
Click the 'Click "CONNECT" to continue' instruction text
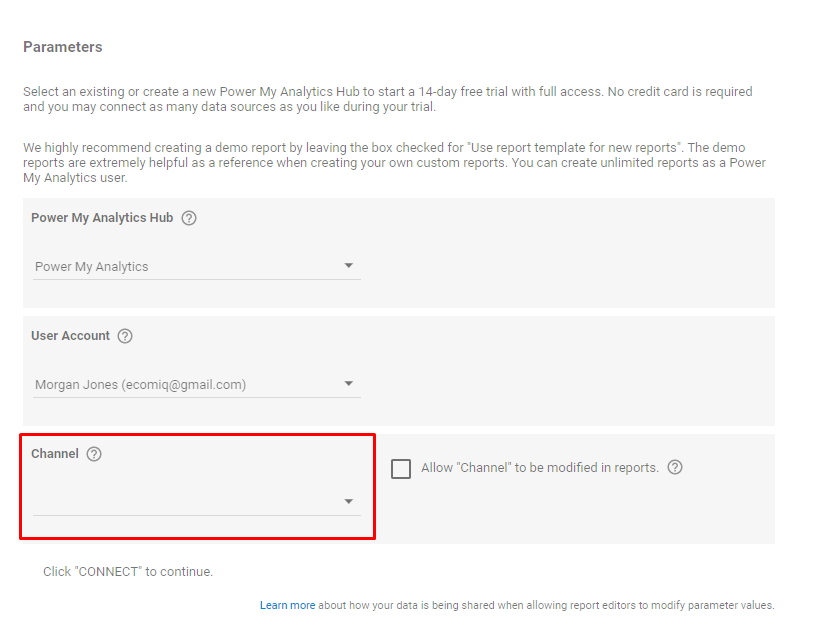coord(128,572)
